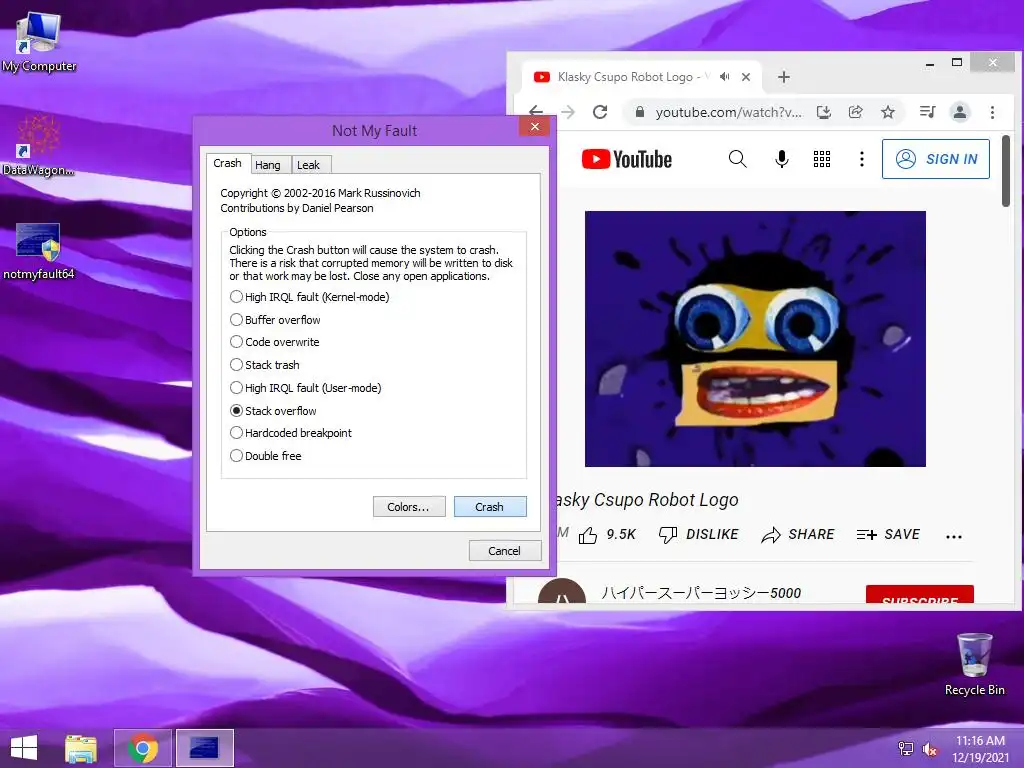This screenshot has height=768, width=1024.
Task: Click the install app icon in address bar
Action: coord(824,112)
